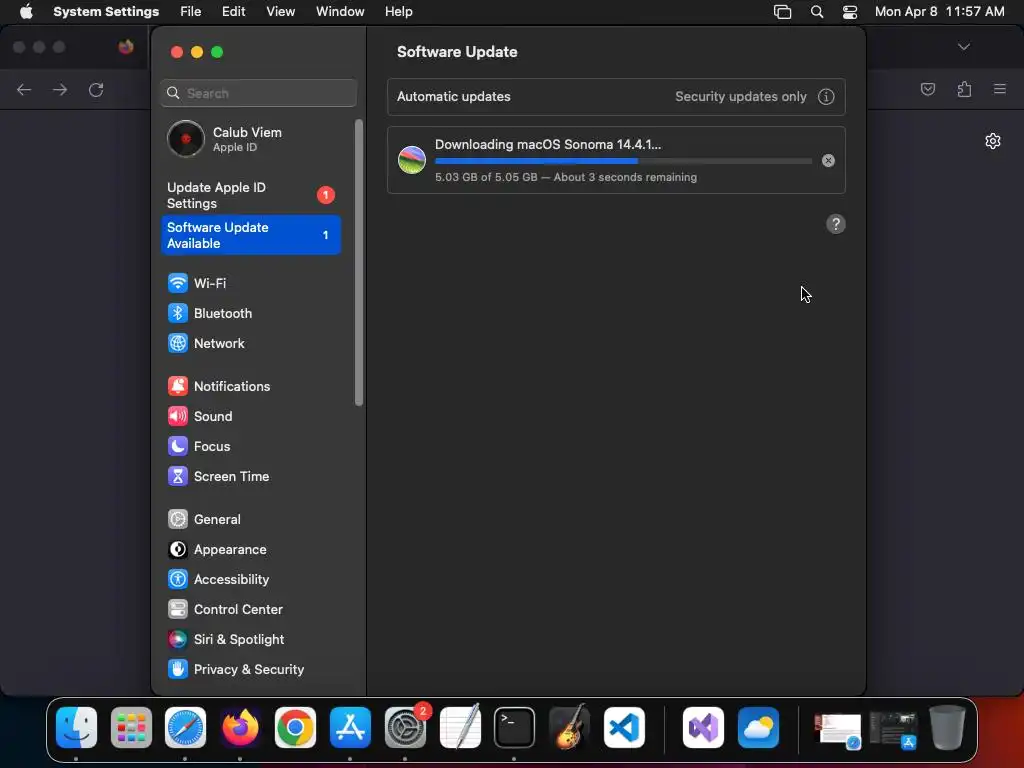Open Launchpad from the Dock

click(x=131, y=728)
